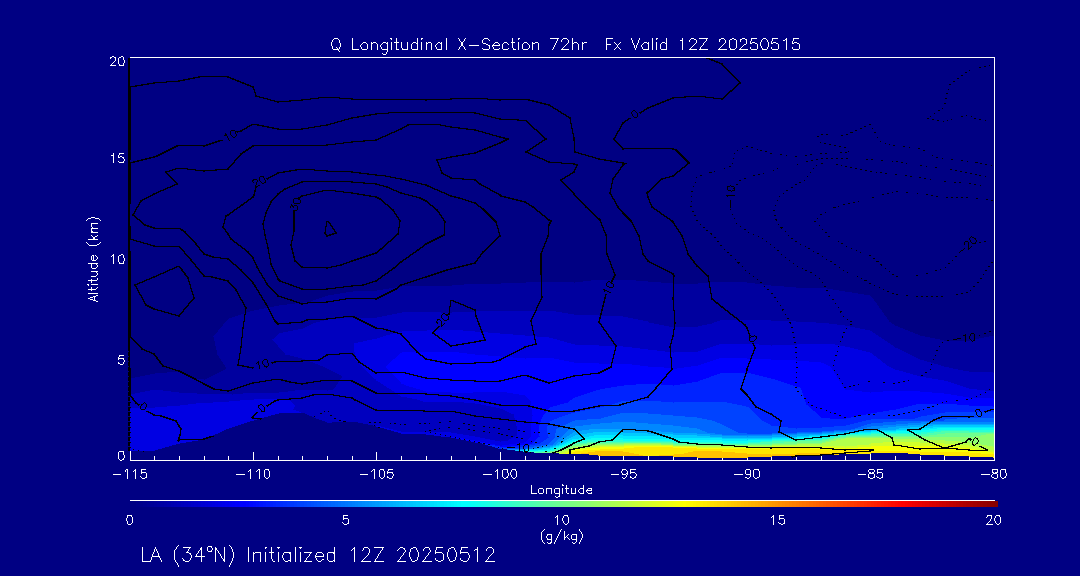The image size is (1080, 576).
Task: Click the 10 tick on the altitude axis
Action: pos(117,258)
